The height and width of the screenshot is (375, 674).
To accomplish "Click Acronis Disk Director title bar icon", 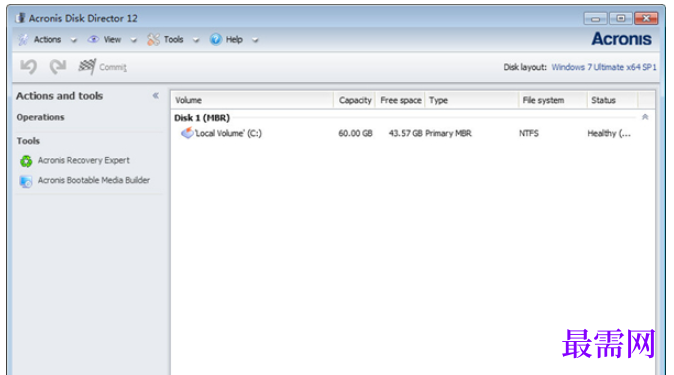I will 20,18.
